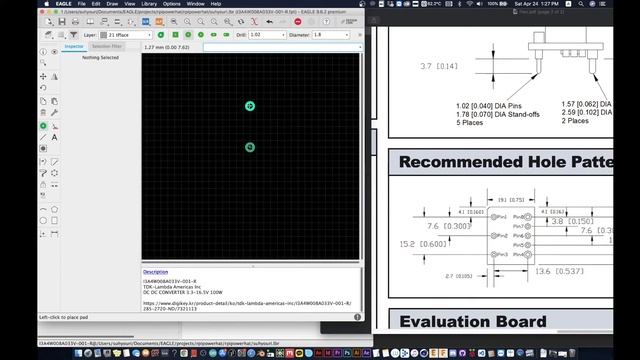Click the Zoom to fit icon

pyautogui.click(x=174, y=22)
